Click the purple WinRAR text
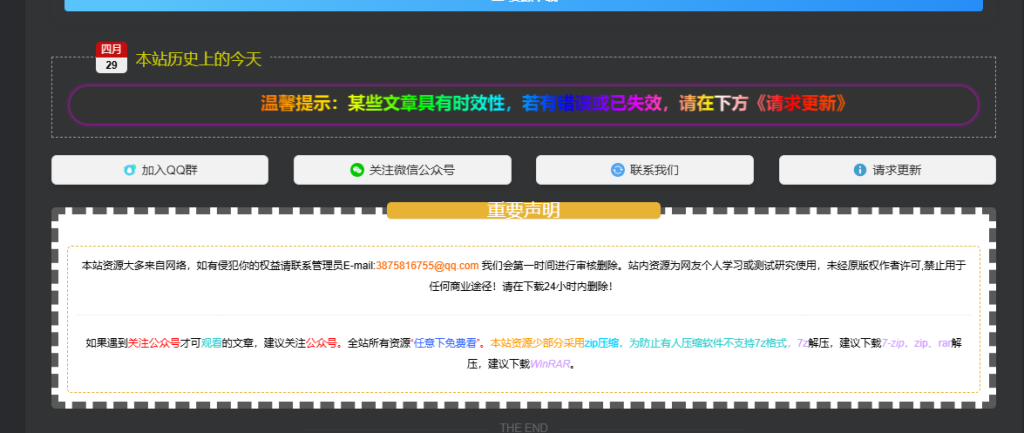Screen dimensions: 1024x433 [x=550, y=364]
